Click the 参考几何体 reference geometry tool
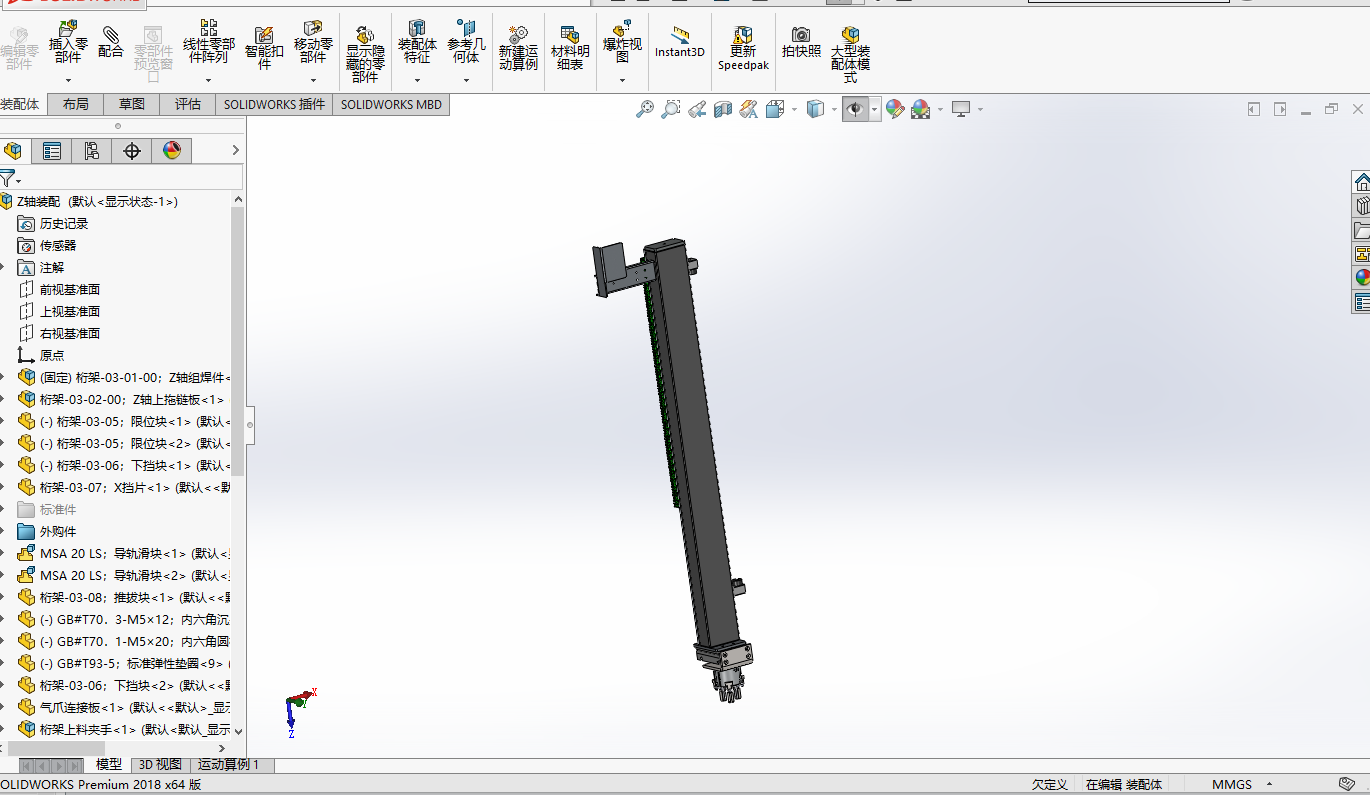 point(466,41)
